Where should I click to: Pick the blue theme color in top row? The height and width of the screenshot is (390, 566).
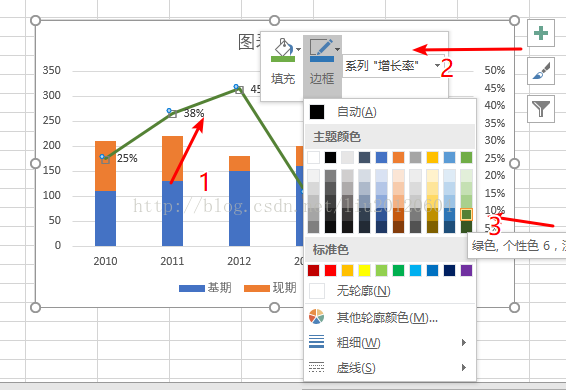381,157
